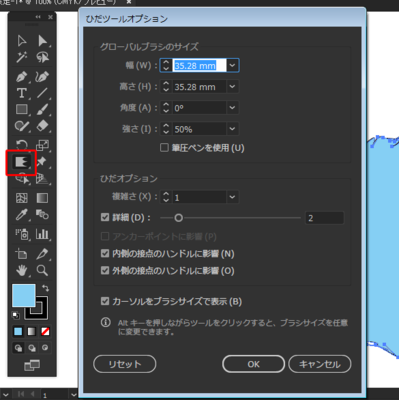This screenshot has height=400, width=399.
Task: Select the Curvature tool
Action: (42, 77)
